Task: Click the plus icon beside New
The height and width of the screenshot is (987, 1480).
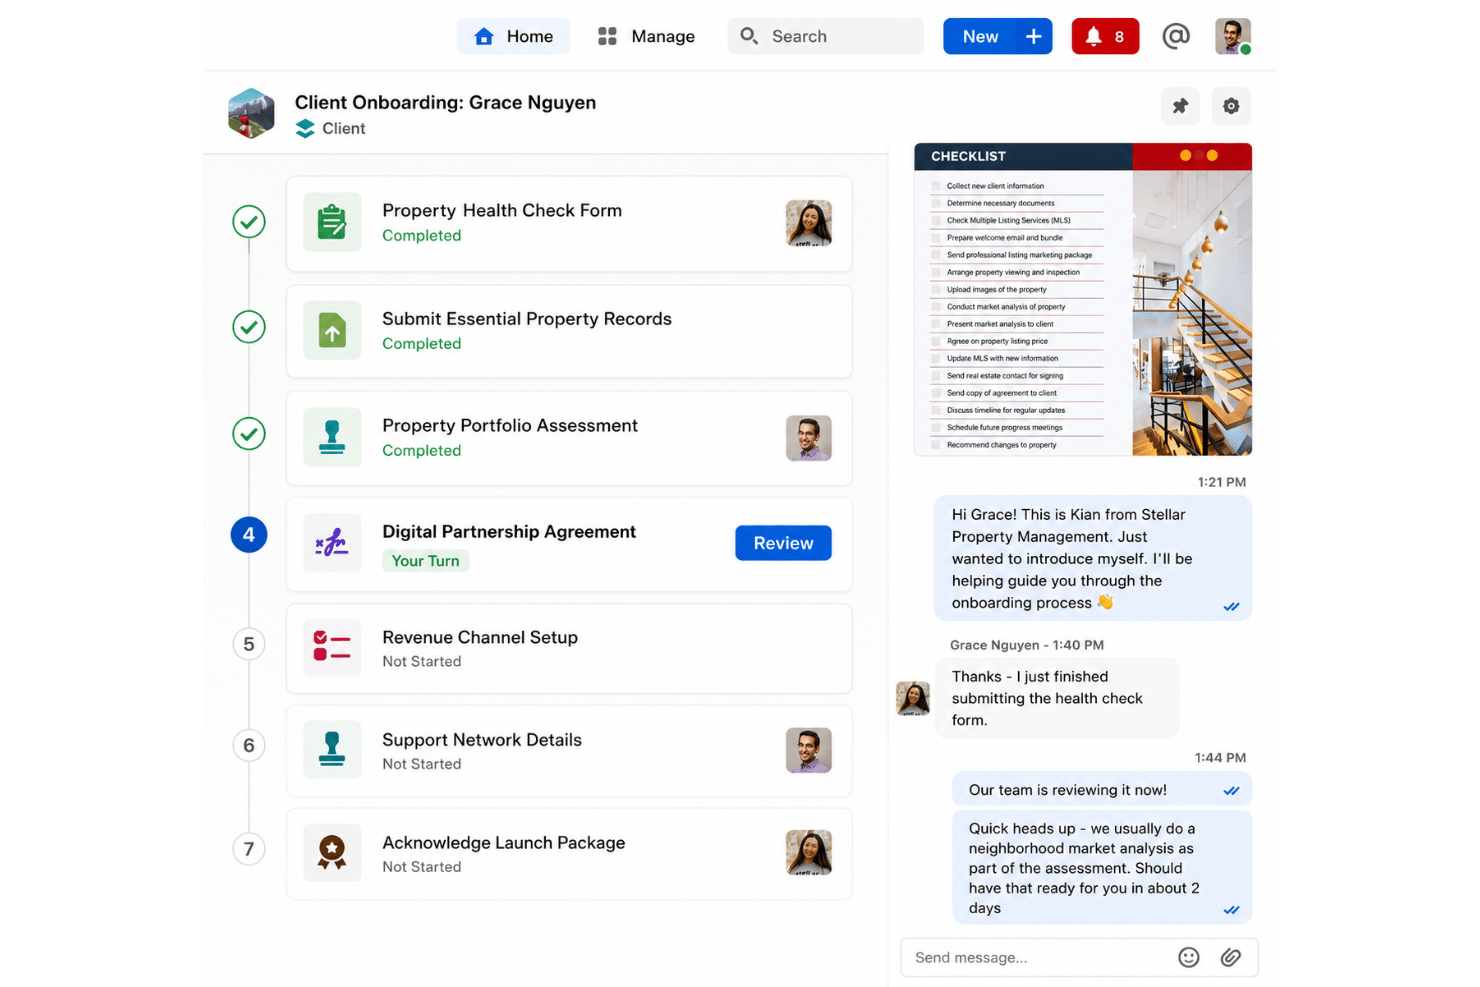Action: [1034, 36]
